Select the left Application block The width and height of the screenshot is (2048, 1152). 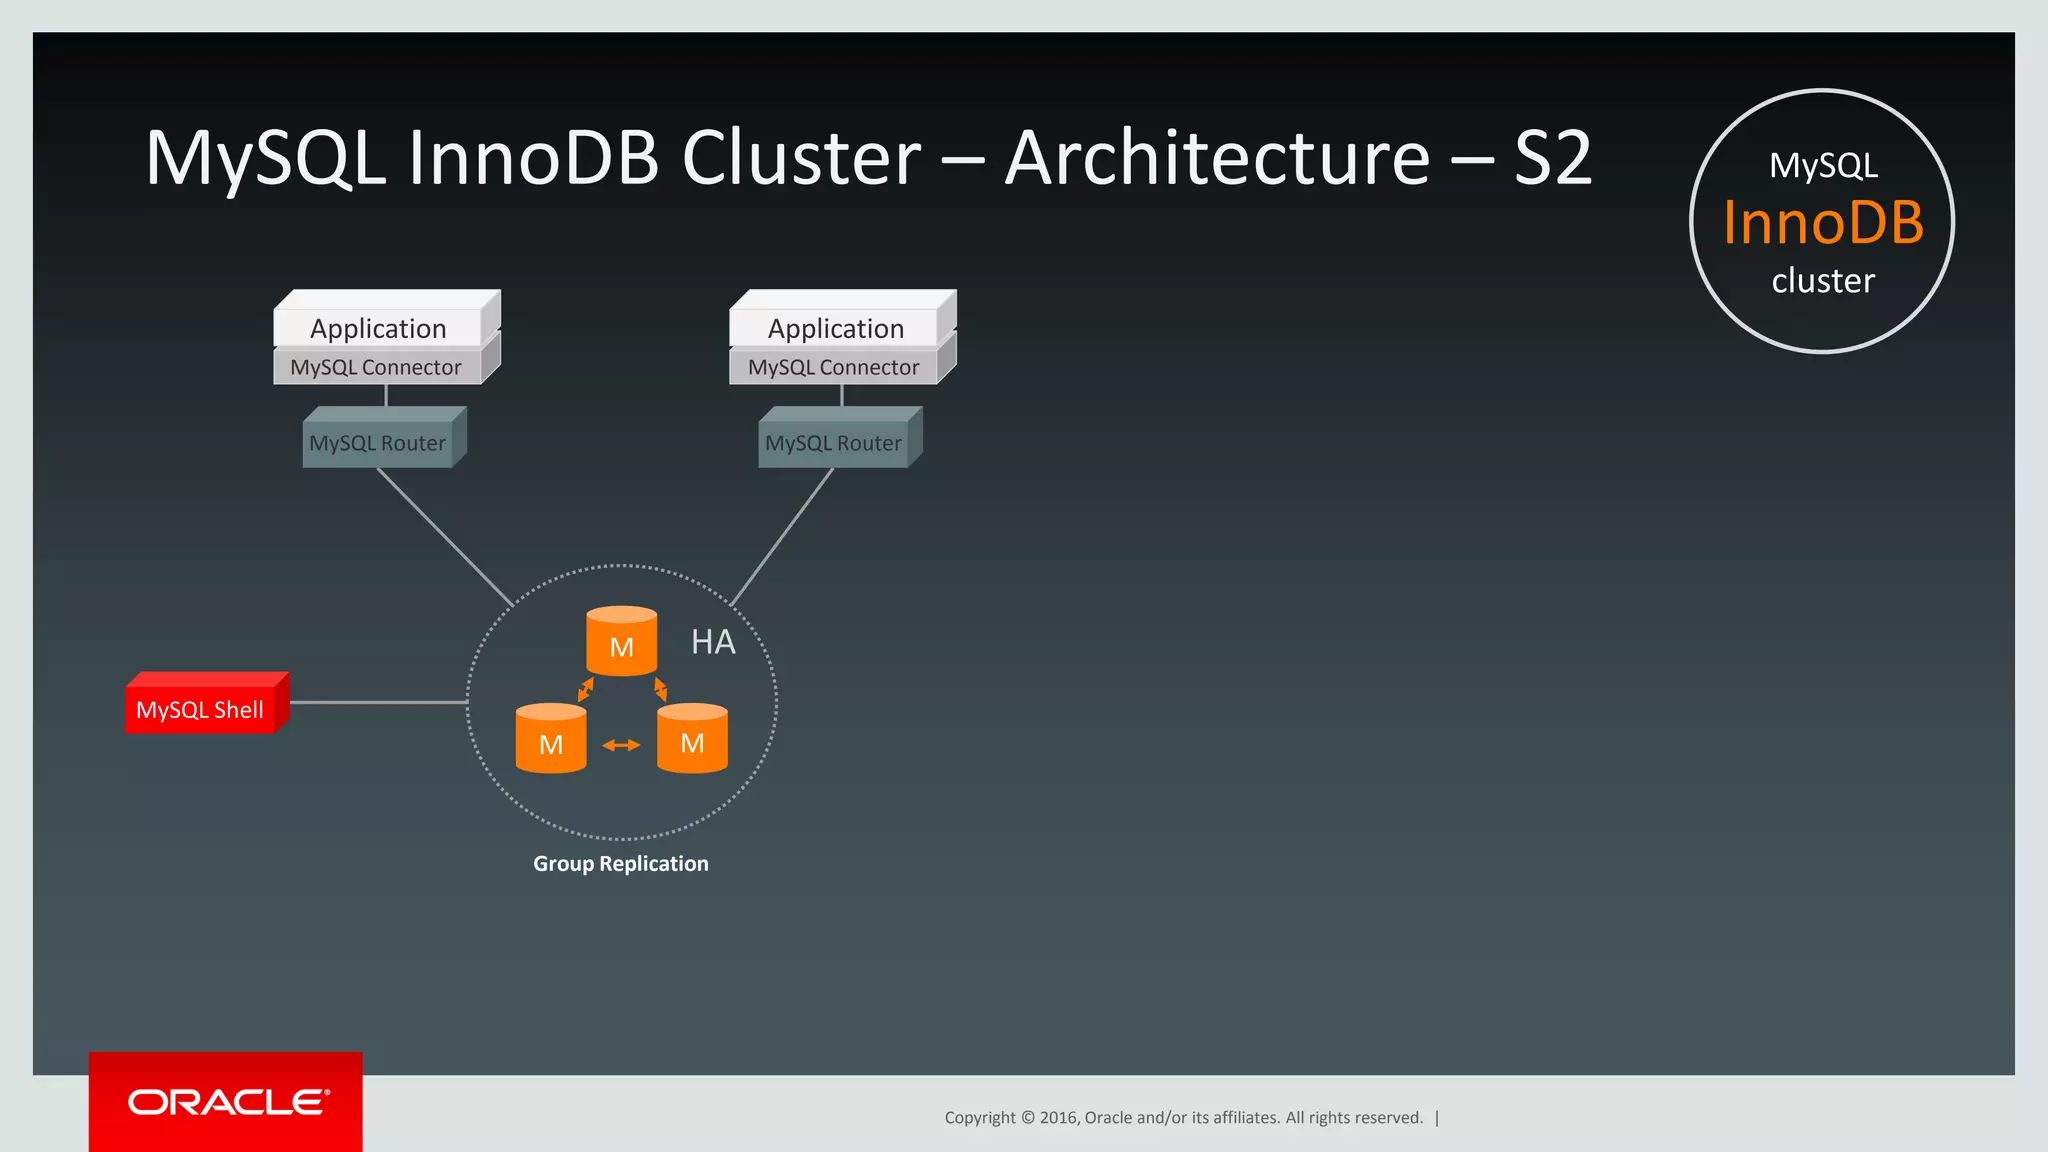387,319
